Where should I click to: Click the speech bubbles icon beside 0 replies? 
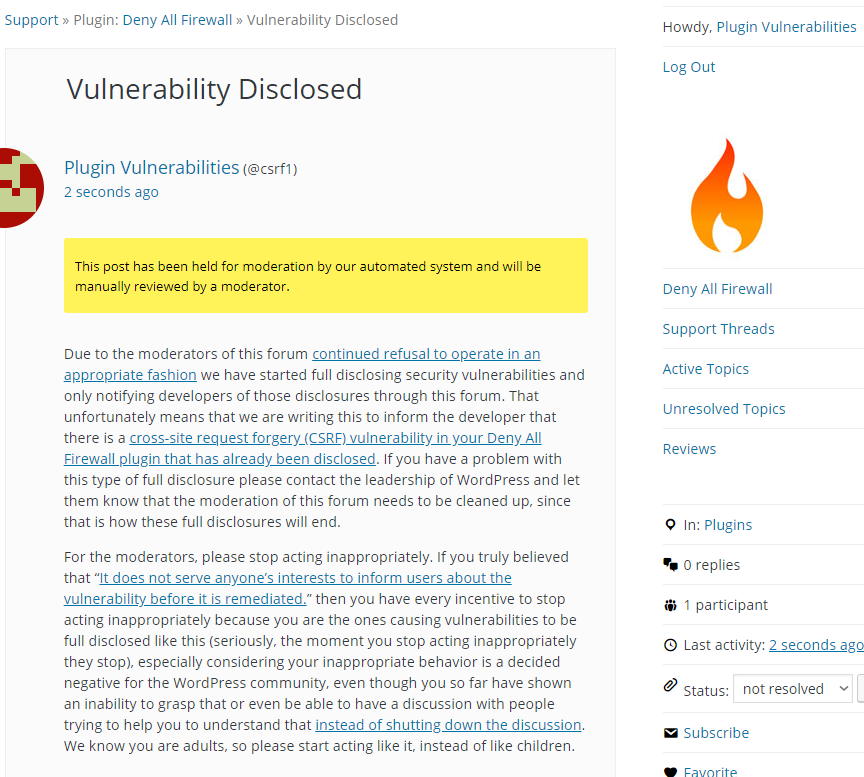(x=671, y=564)
